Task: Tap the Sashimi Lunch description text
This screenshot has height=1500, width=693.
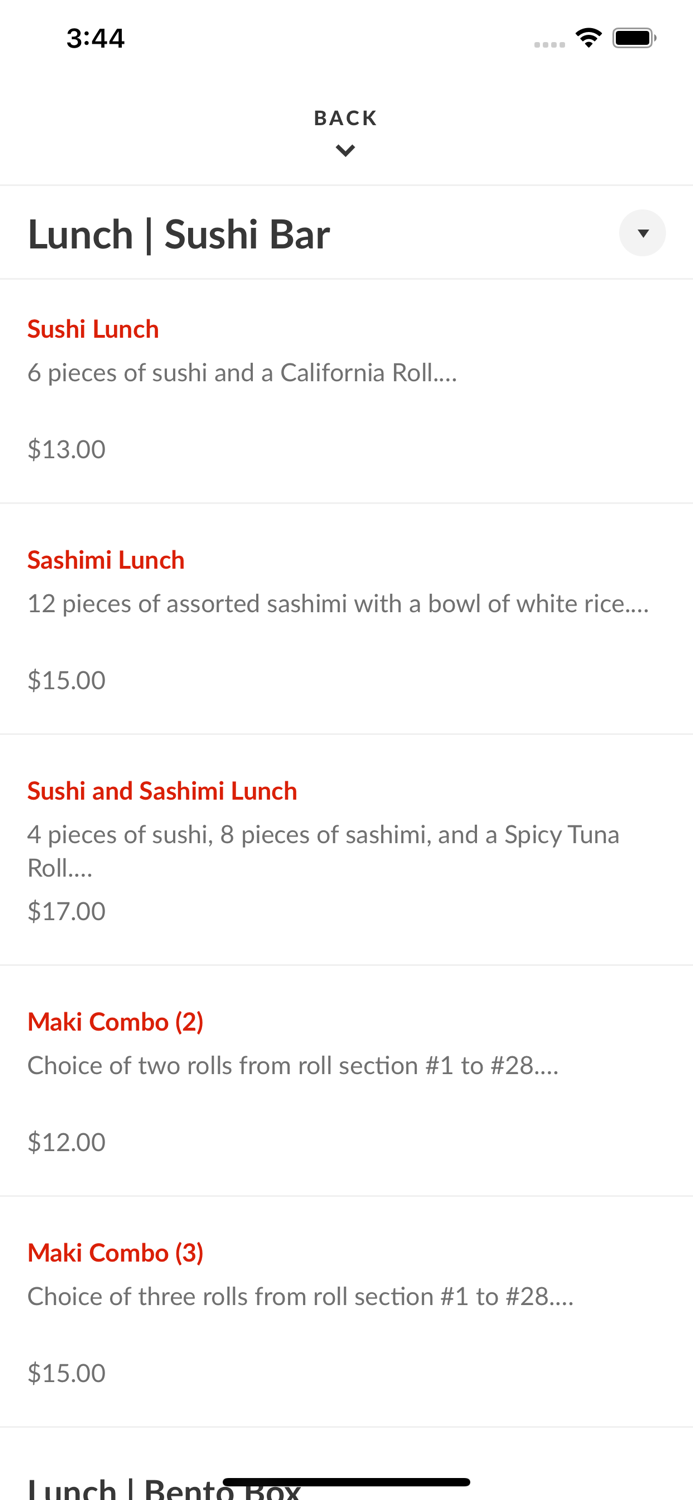Action: tap(338, 603)
